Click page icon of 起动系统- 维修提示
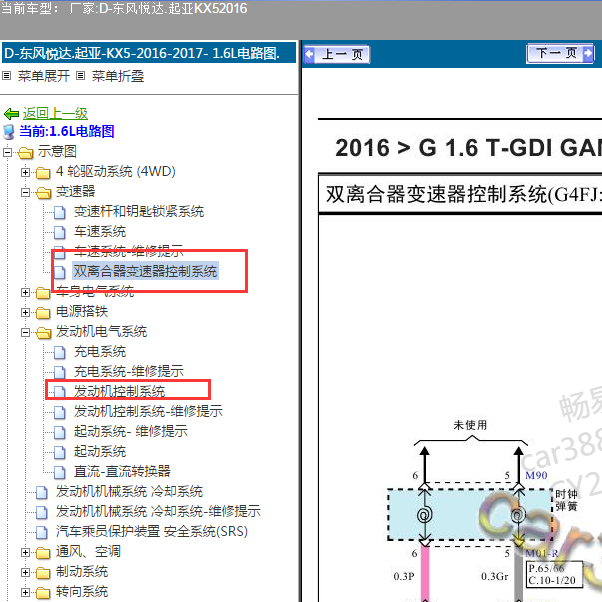Screen dimensions: 602x602 pyautogui.click(x=60, y=432)
